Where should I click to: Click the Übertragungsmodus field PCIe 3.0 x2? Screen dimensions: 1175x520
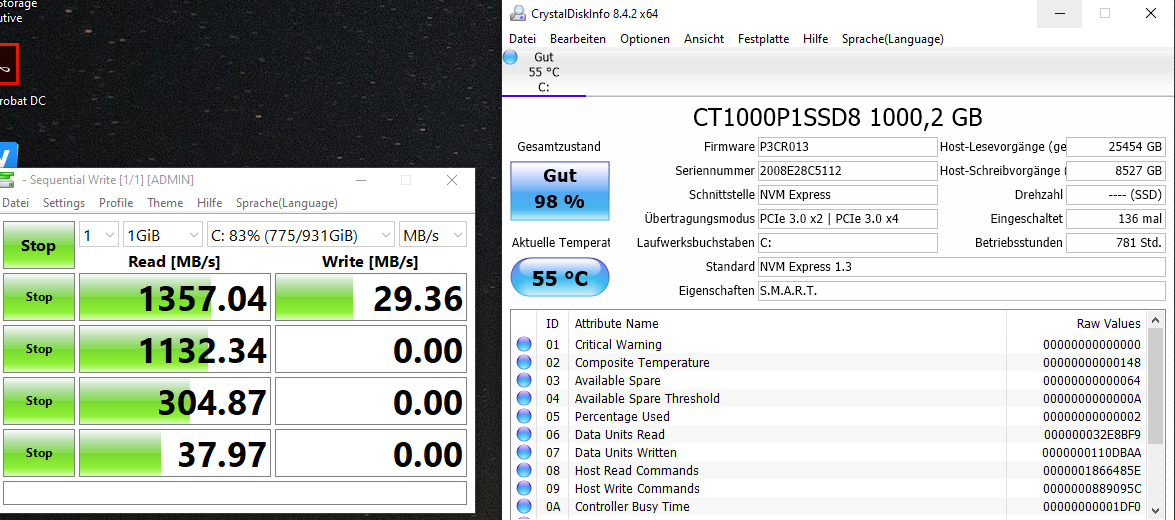tap(848, 219)
